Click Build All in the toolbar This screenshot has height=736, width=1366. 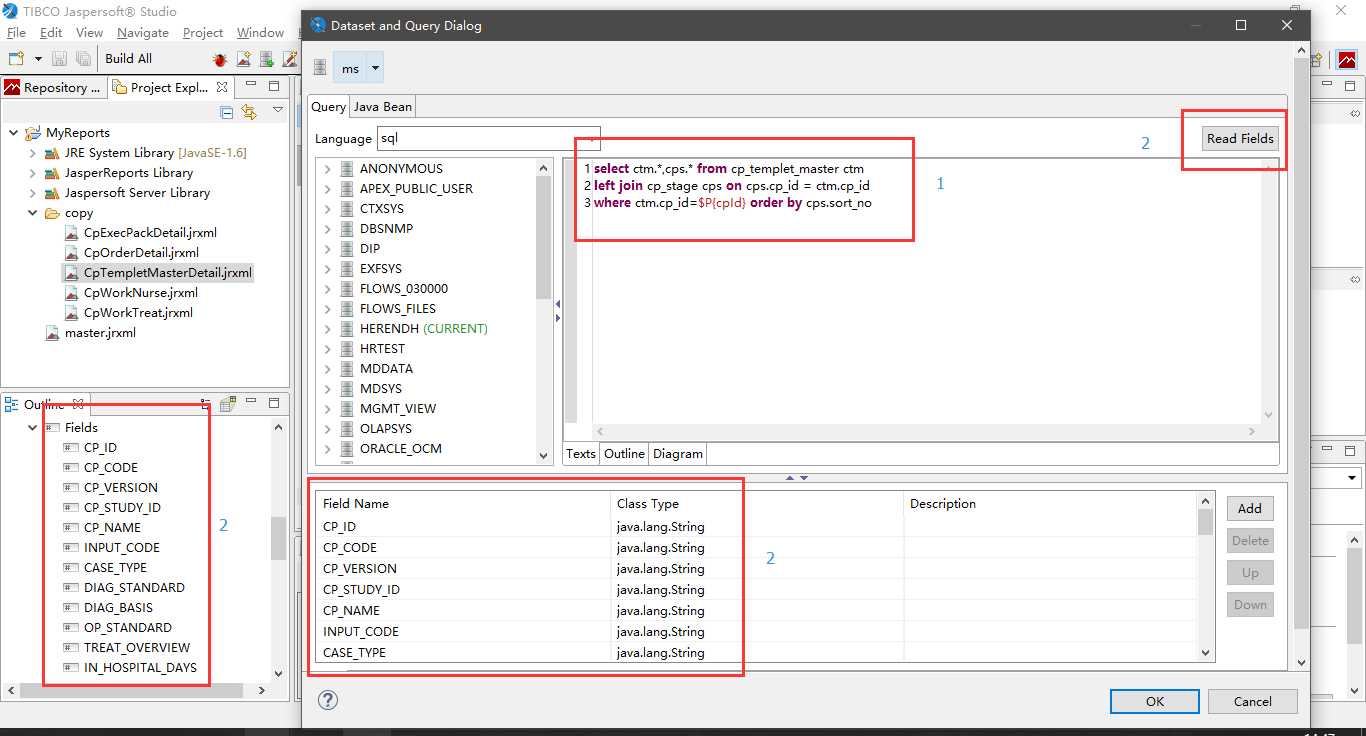pos(128,59)
